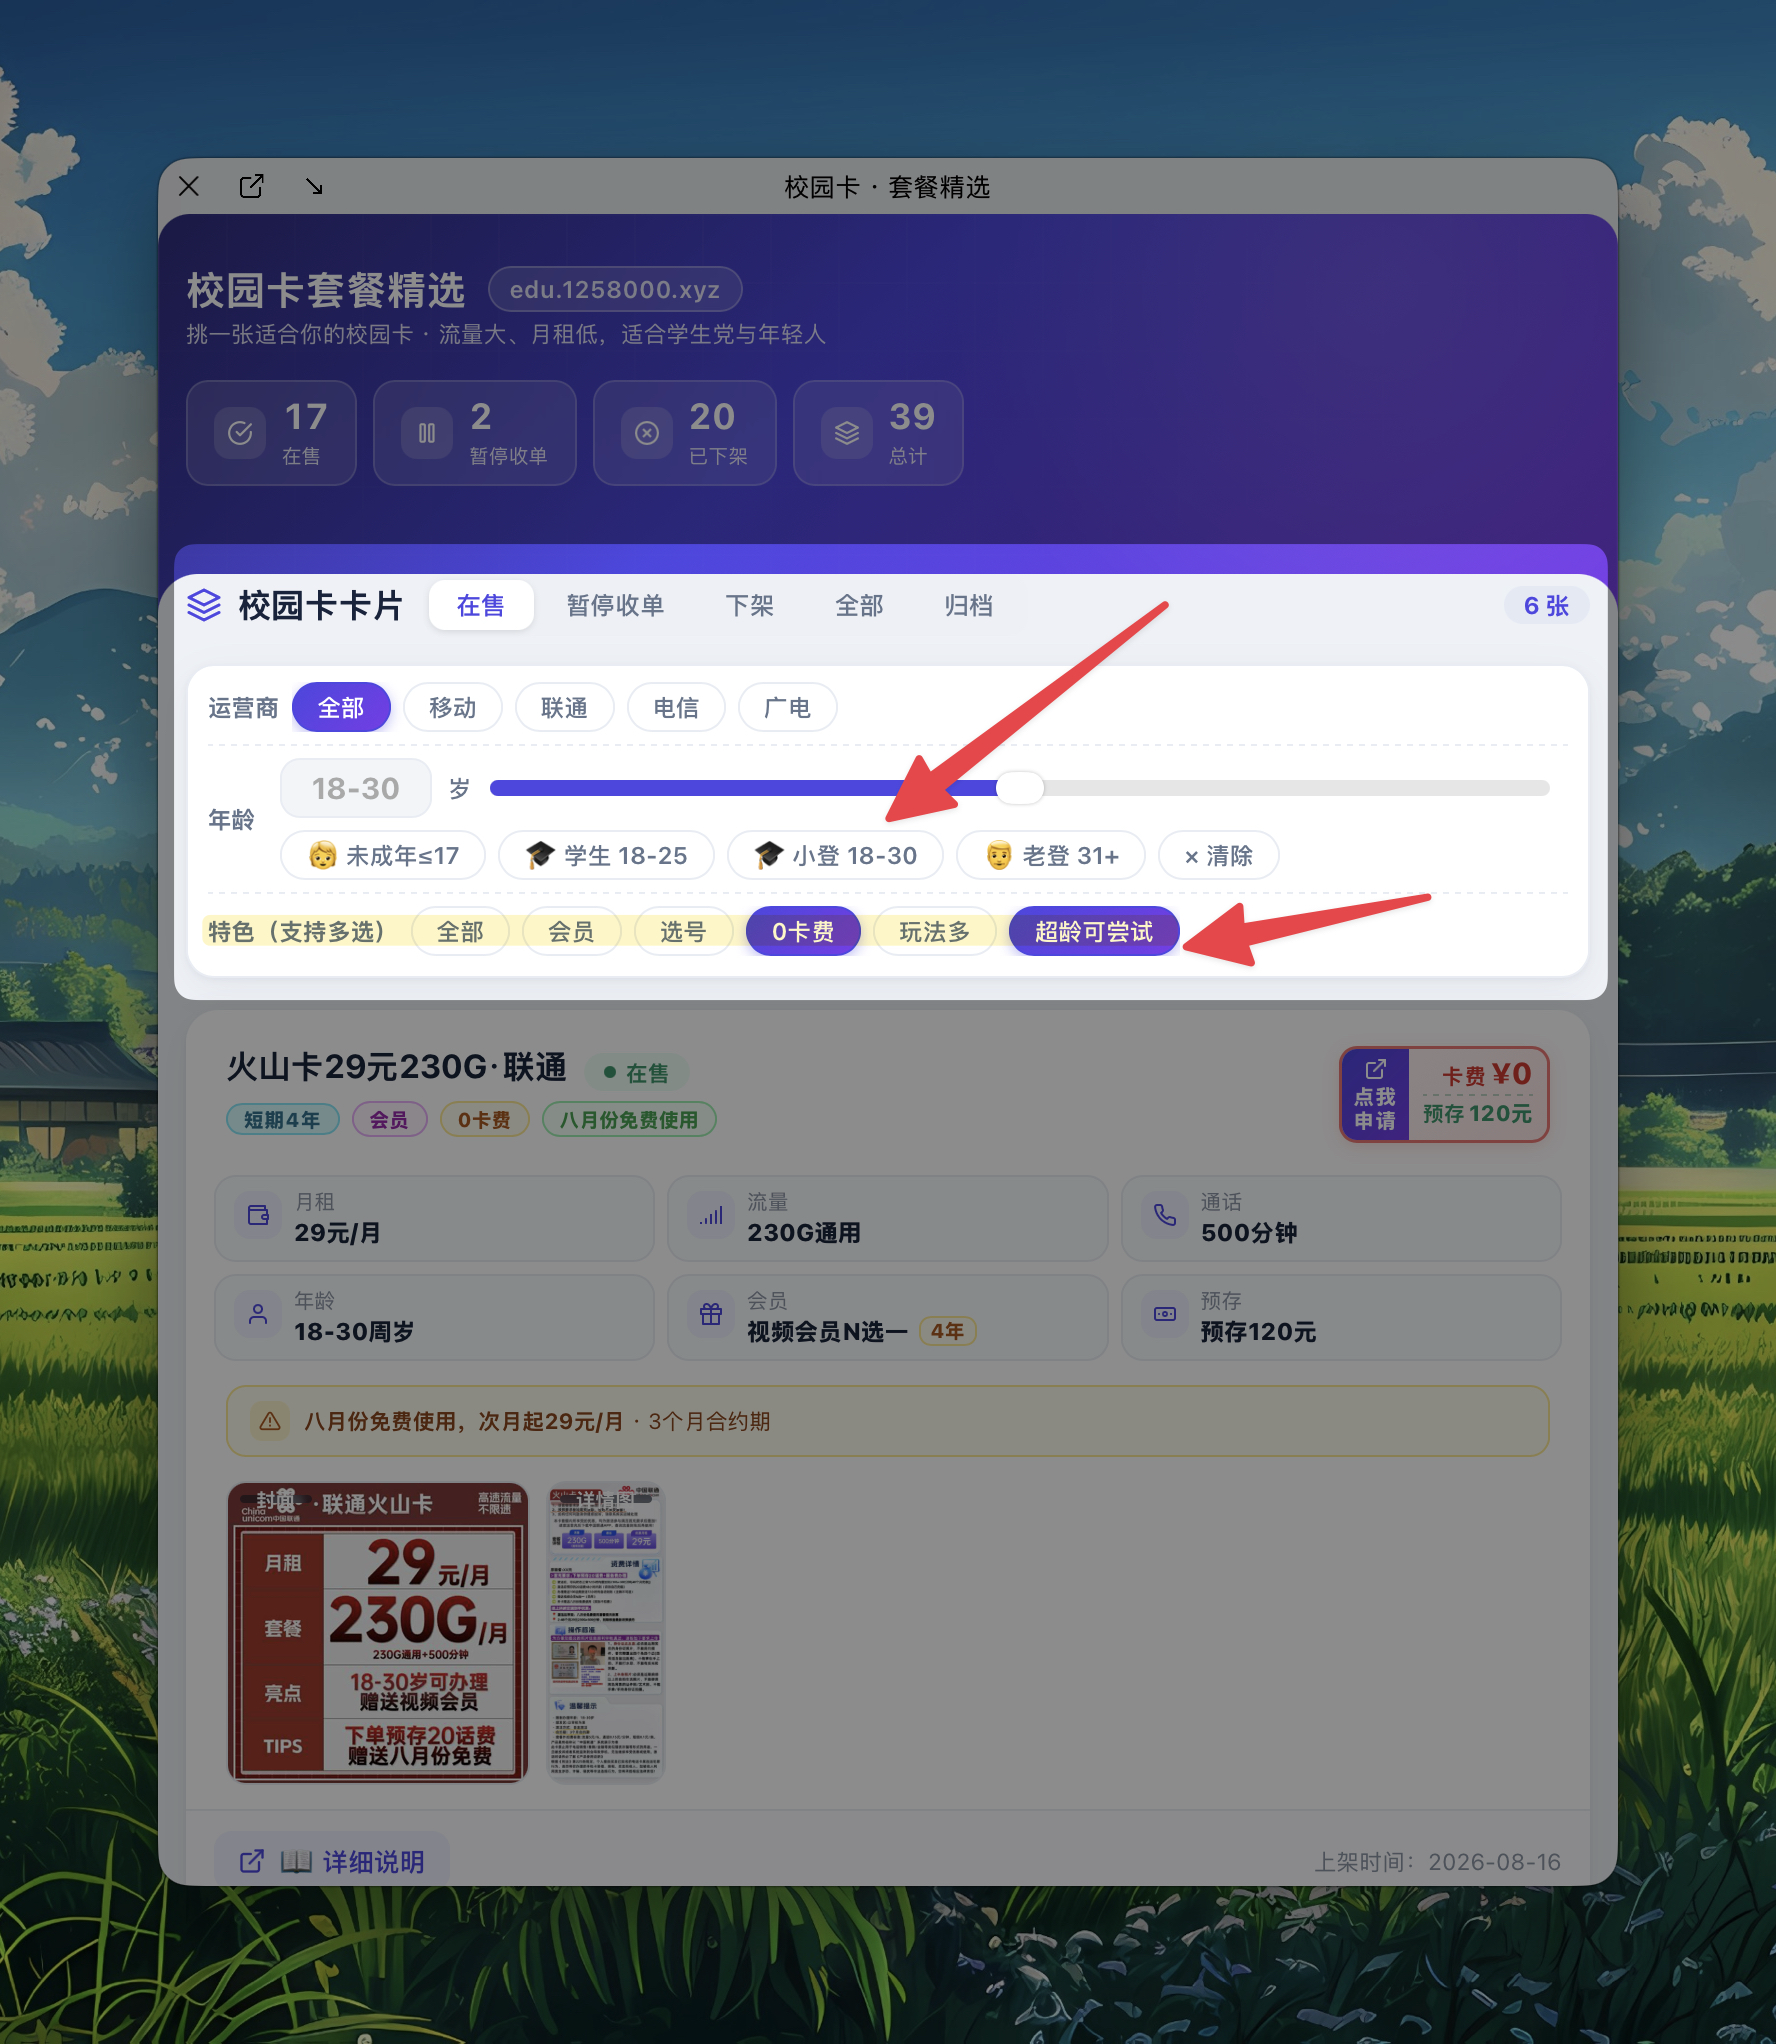The height and width of the screenshot is (2044, 1776).
Task: Choose the 未成年≤17 age preset
Action: click(x=383, y=856)
